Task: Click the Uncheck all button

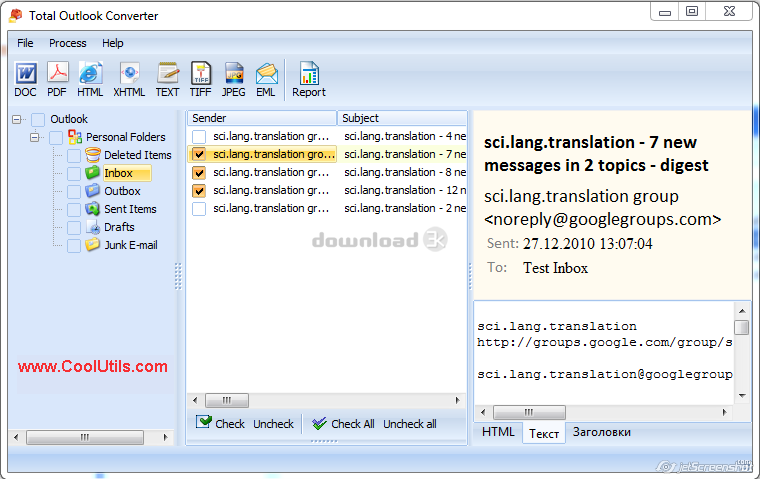Action: click(x=410, y=424)
